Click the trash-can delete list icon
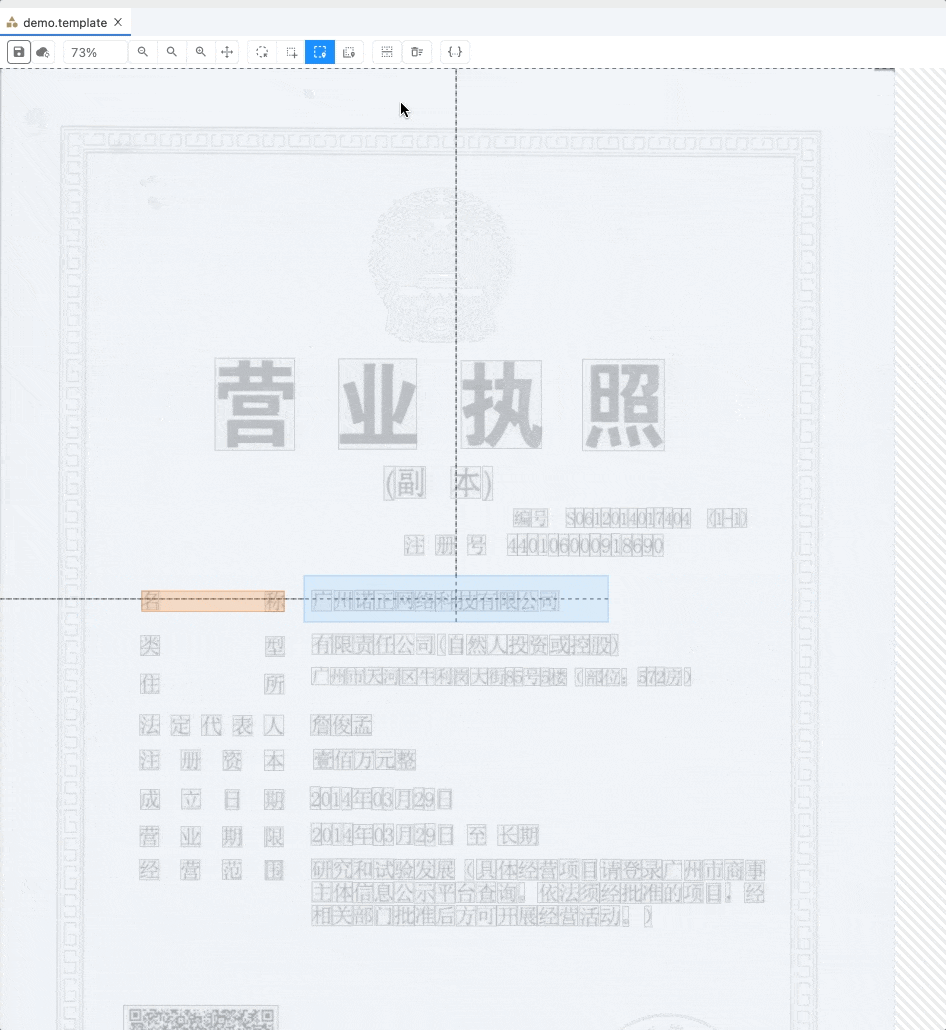 tap(417, 52)
